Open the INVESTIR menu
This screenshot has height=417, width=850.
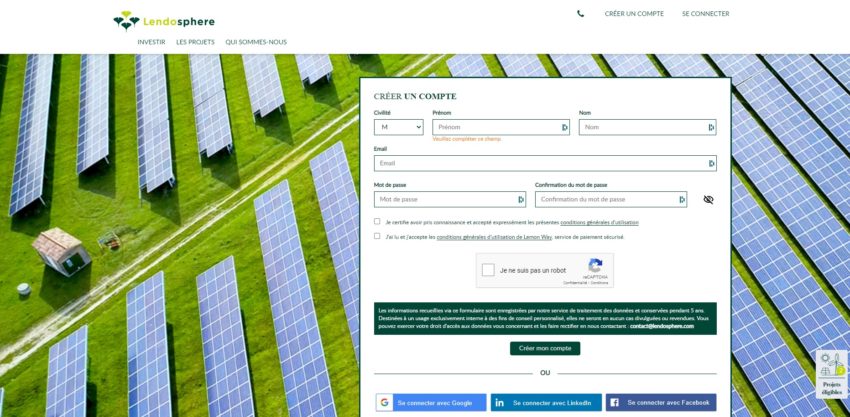tap(151, 42)
